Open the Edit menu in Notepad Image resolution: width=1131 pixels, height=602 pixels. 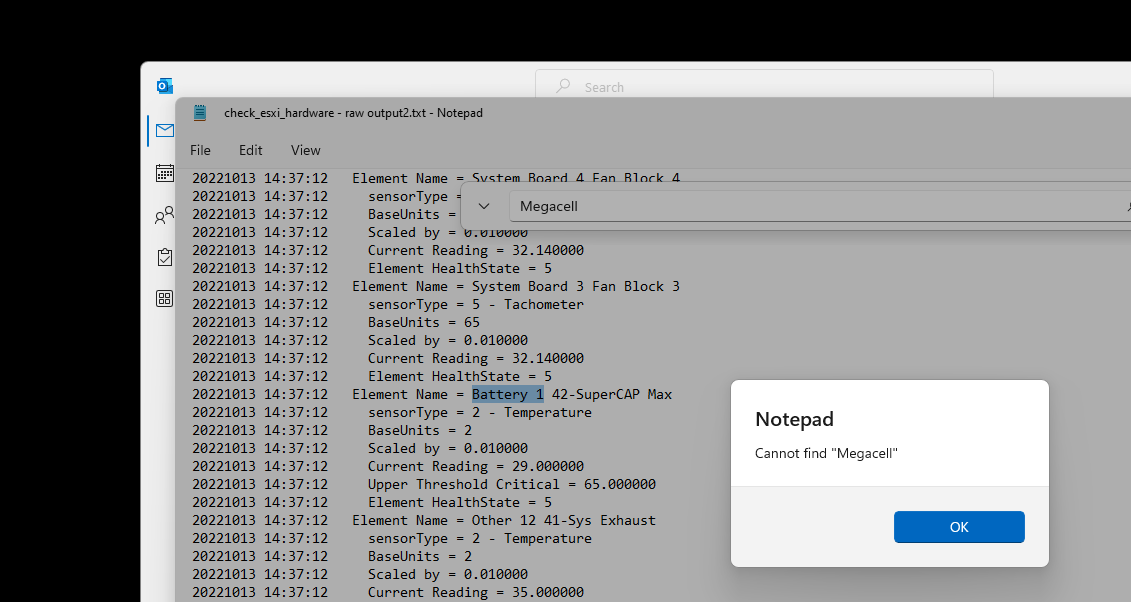tap(250, 150)
